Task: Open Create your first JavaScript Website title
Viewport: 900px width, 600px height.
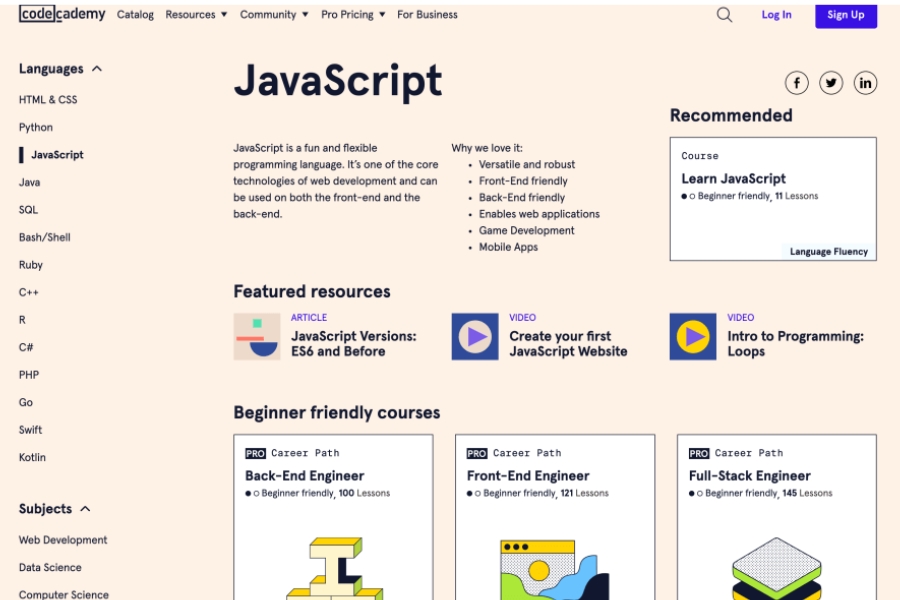Action: (x=568, y=343)
